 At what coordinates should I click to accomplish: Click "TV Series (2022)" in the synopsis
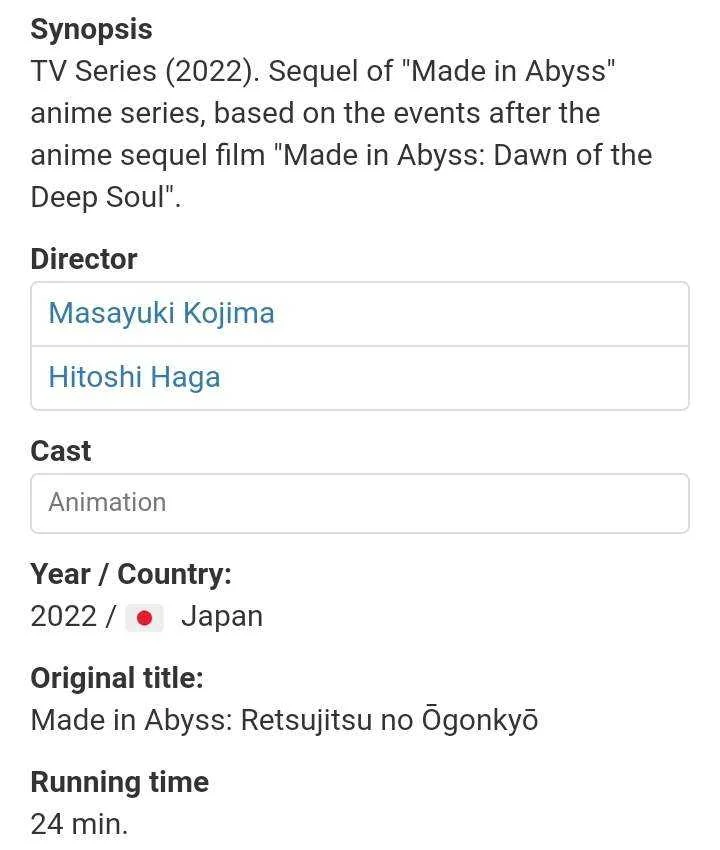(x=145, y=72)
